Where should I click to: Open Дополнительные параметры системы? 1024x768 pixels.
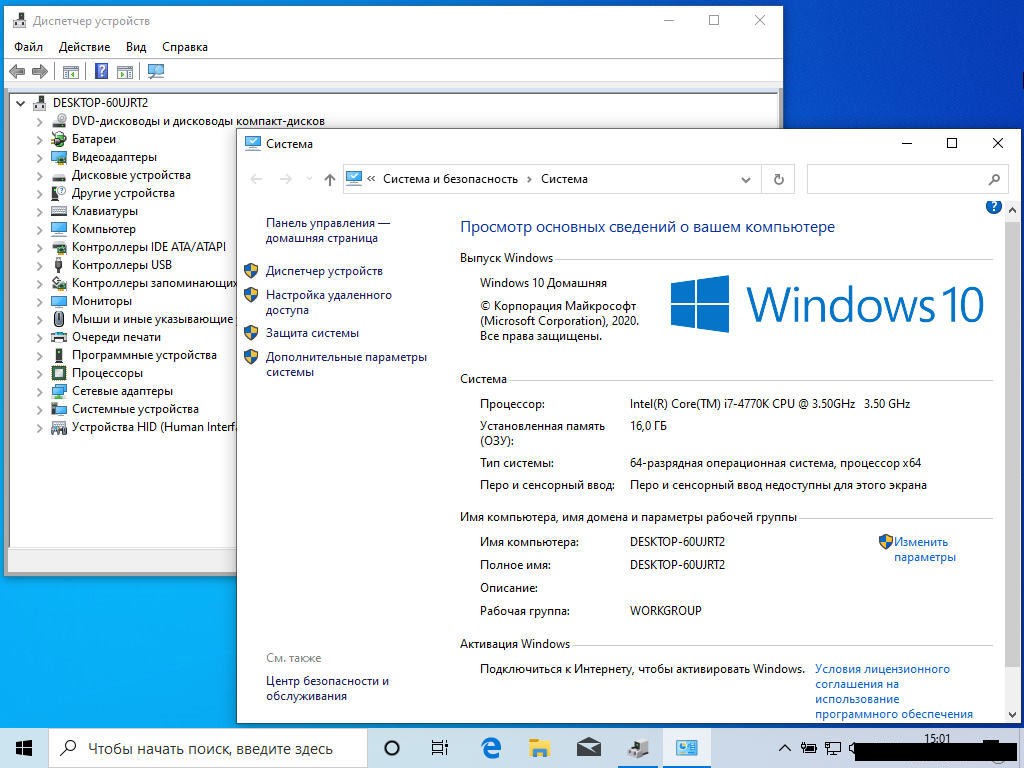click(346, 364)
